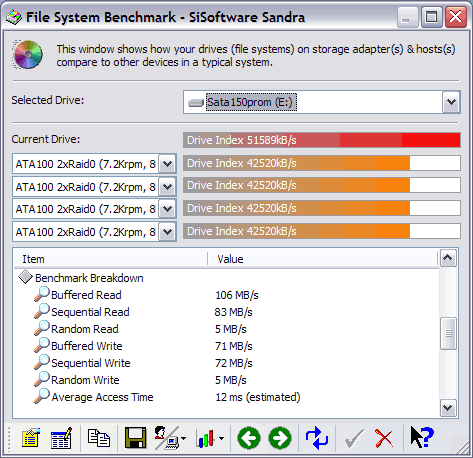The width and height of the screenshot is (473, 458).
Task: Go forward with the green right arrow
Action: coord(280,438)
